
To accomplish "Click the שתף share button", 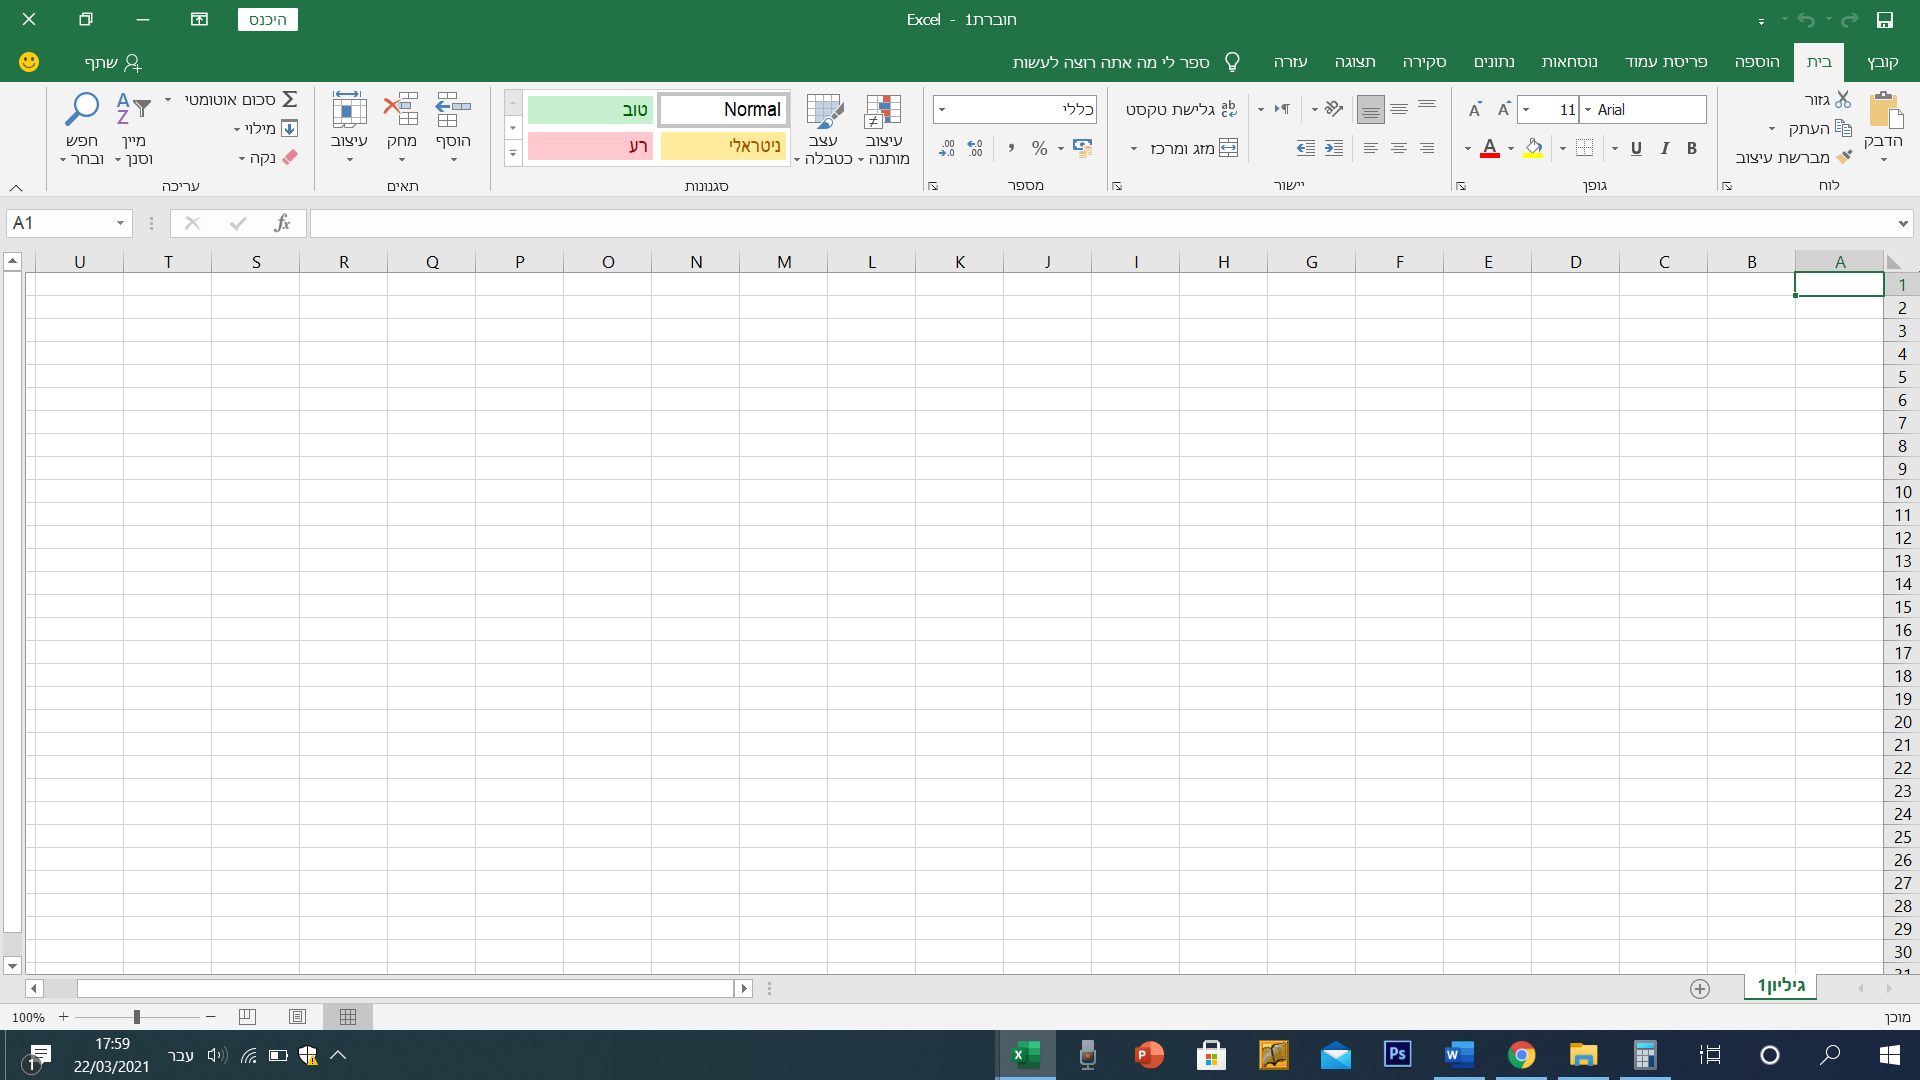I will click(x=112, y=62).
